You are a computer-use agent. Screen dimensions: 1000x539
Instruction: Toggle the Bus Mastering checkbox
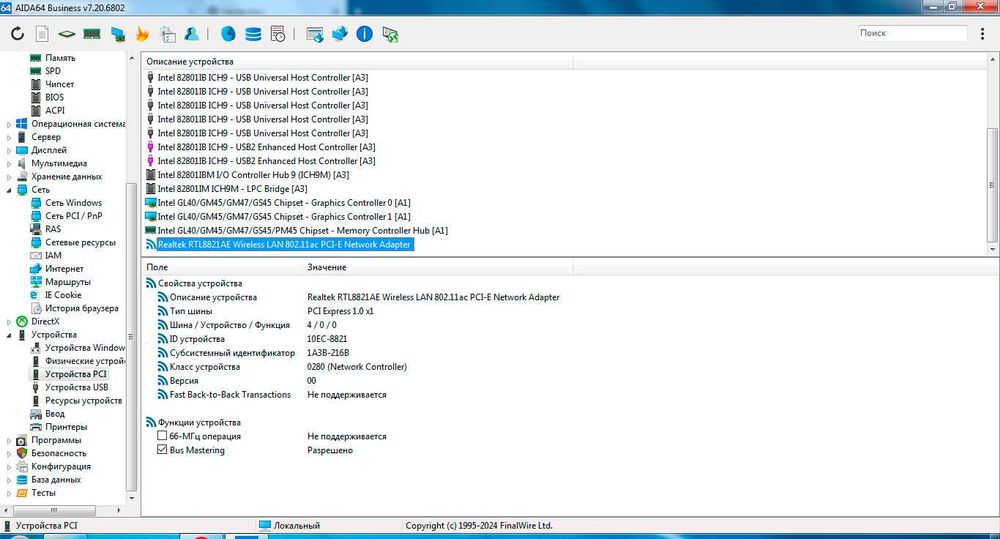point(162,450)
